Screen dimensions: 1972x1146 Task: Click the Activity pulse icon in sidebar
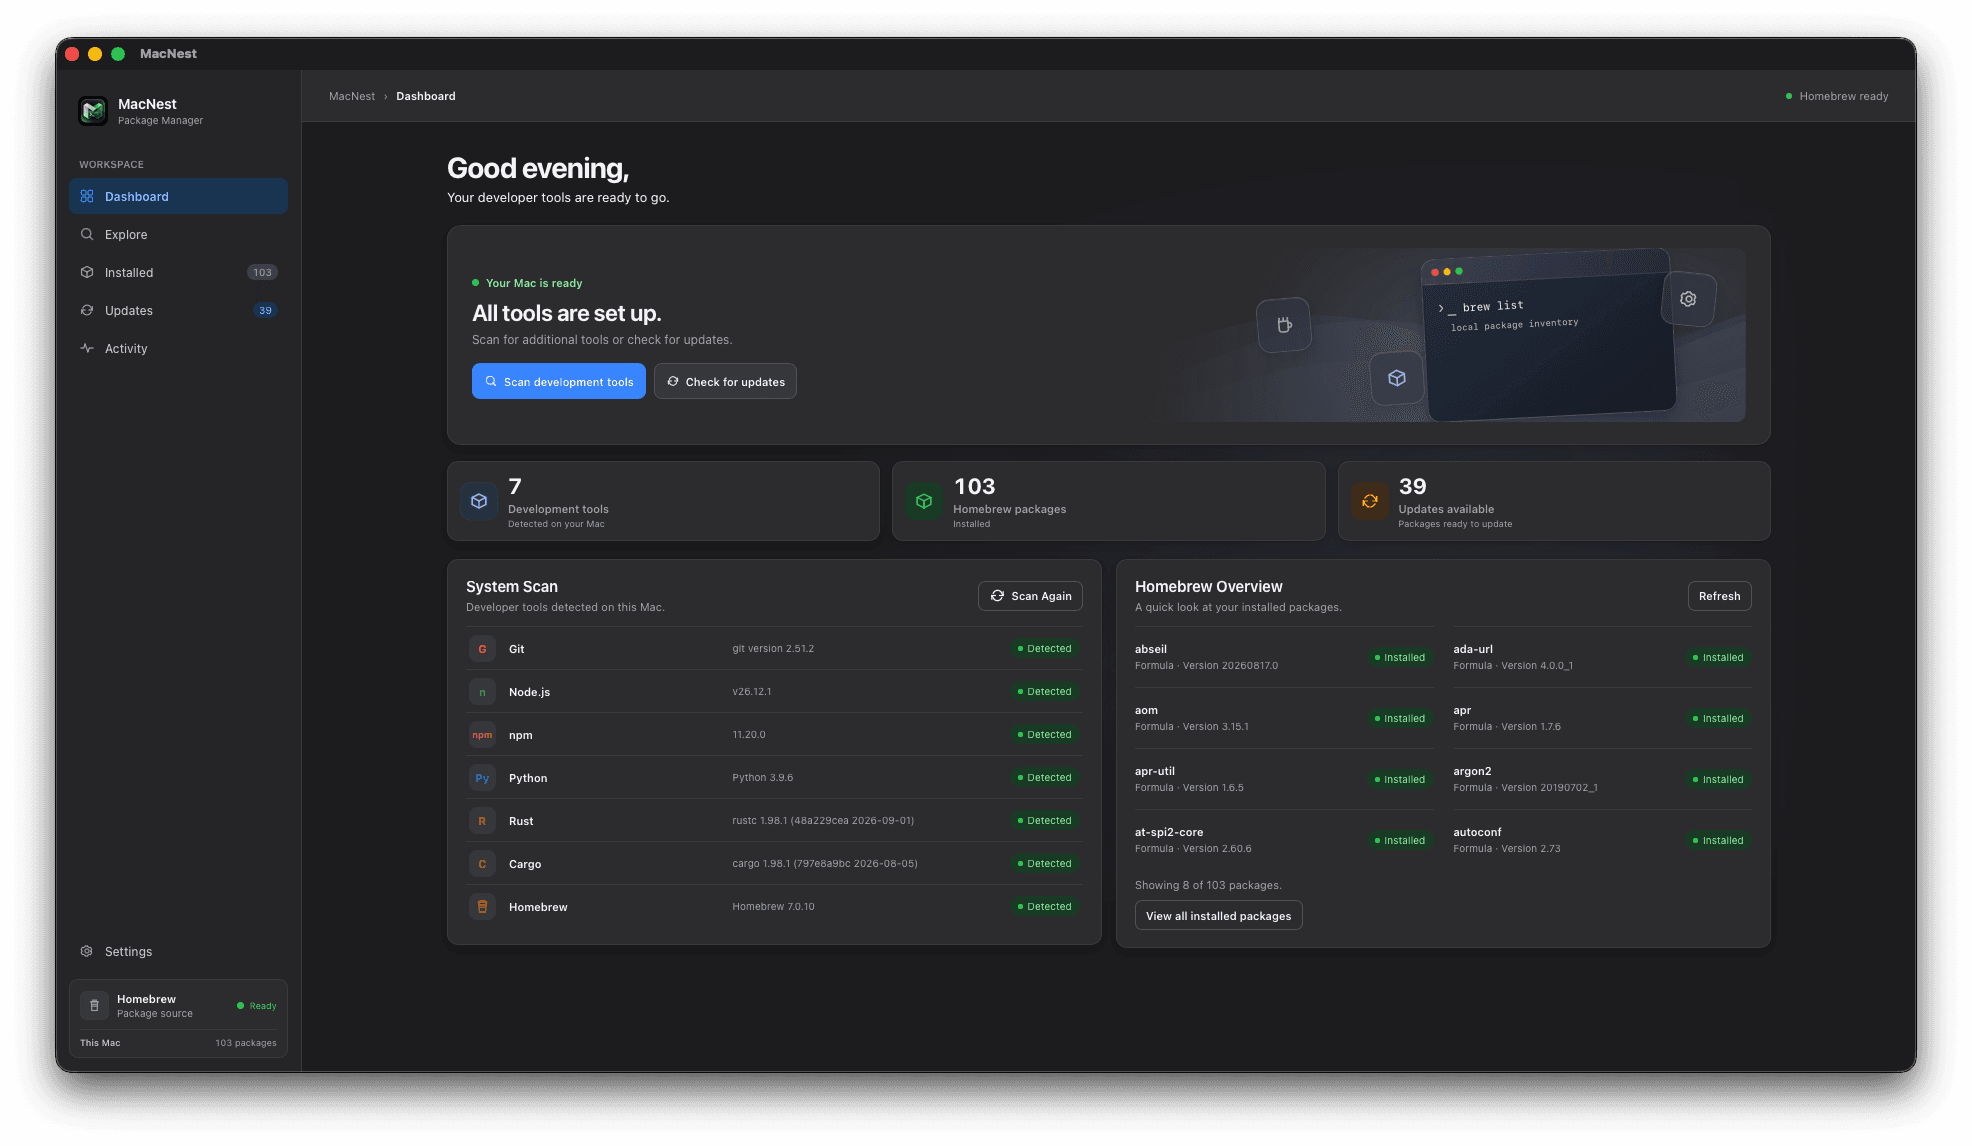[87, 348]
